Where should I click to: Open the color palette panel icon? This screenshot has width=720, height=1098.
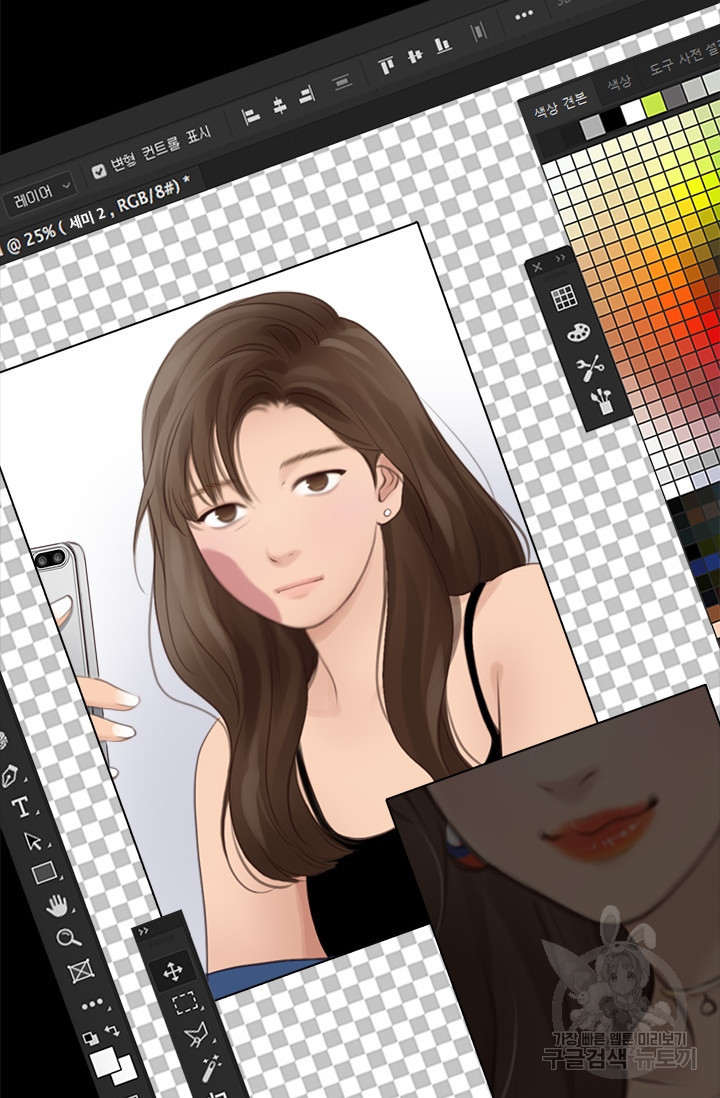578,332
